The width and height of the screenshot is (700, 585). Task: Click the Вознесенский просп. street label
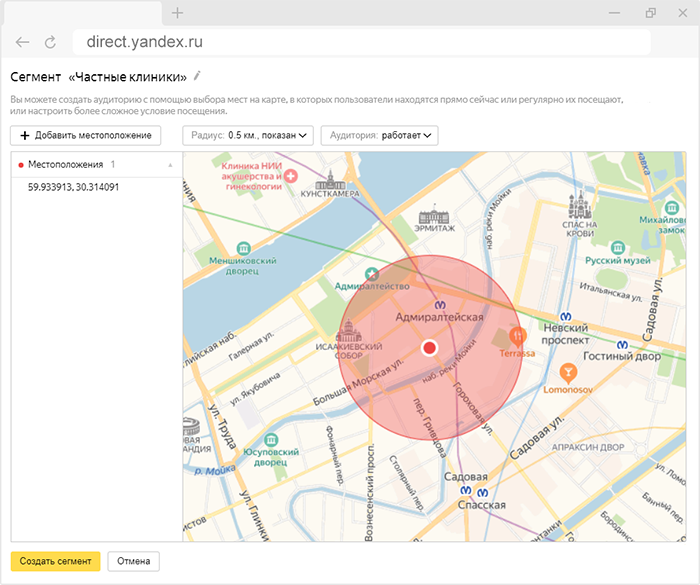point(369,493)
